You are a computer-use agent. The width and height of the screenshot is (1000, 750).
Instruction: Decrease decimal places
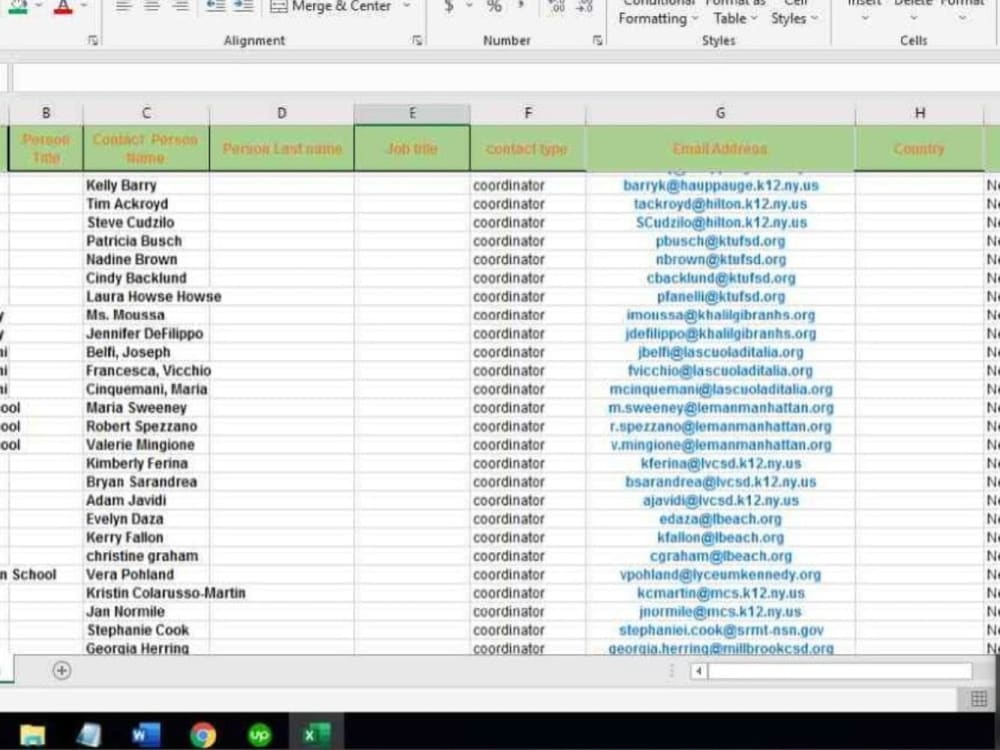click(x=585, y=6)
